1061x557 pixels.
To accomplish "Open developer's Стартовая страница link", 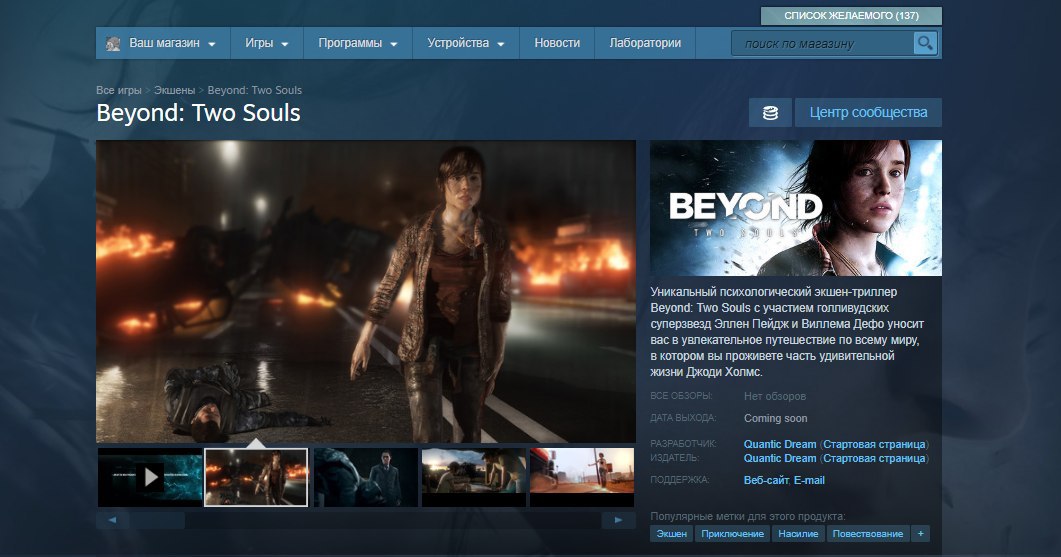I will 874,444.
